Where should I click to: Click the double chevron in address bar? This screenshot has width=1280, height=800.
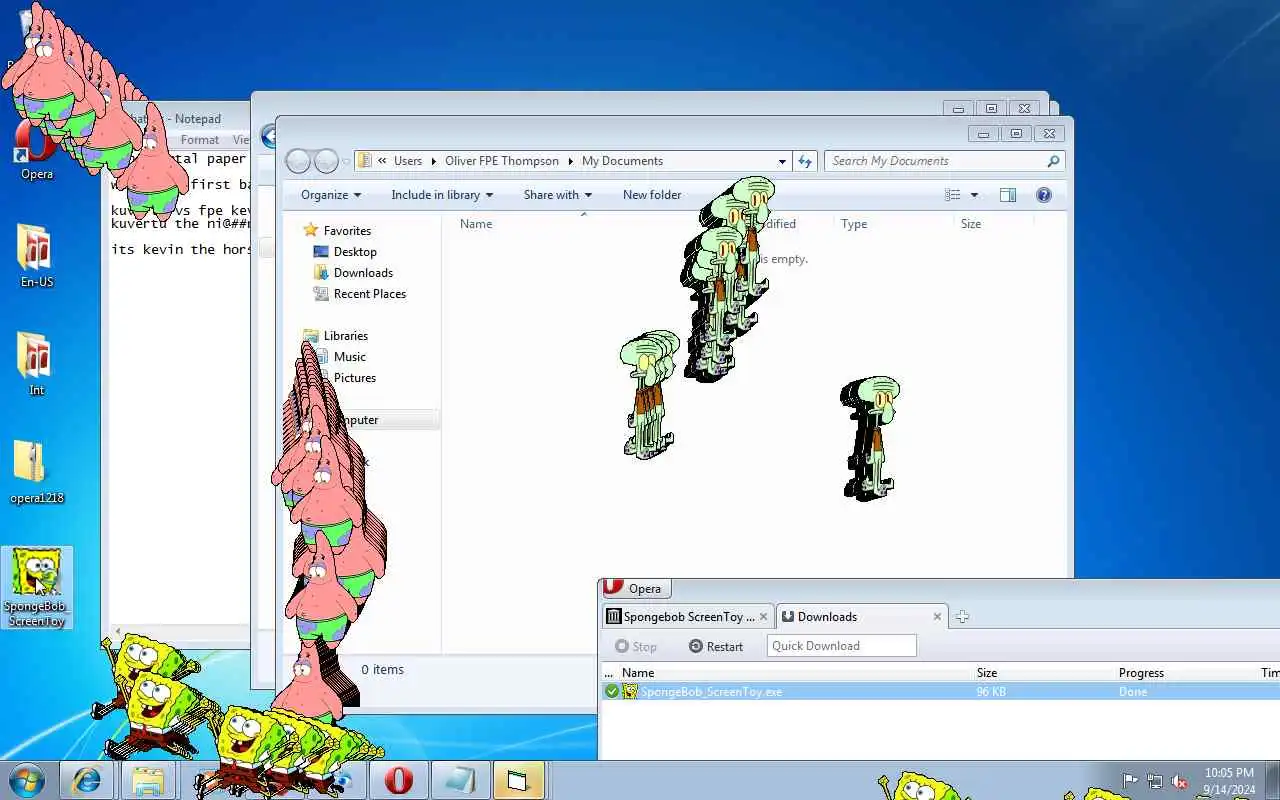[x=382, y=161]
